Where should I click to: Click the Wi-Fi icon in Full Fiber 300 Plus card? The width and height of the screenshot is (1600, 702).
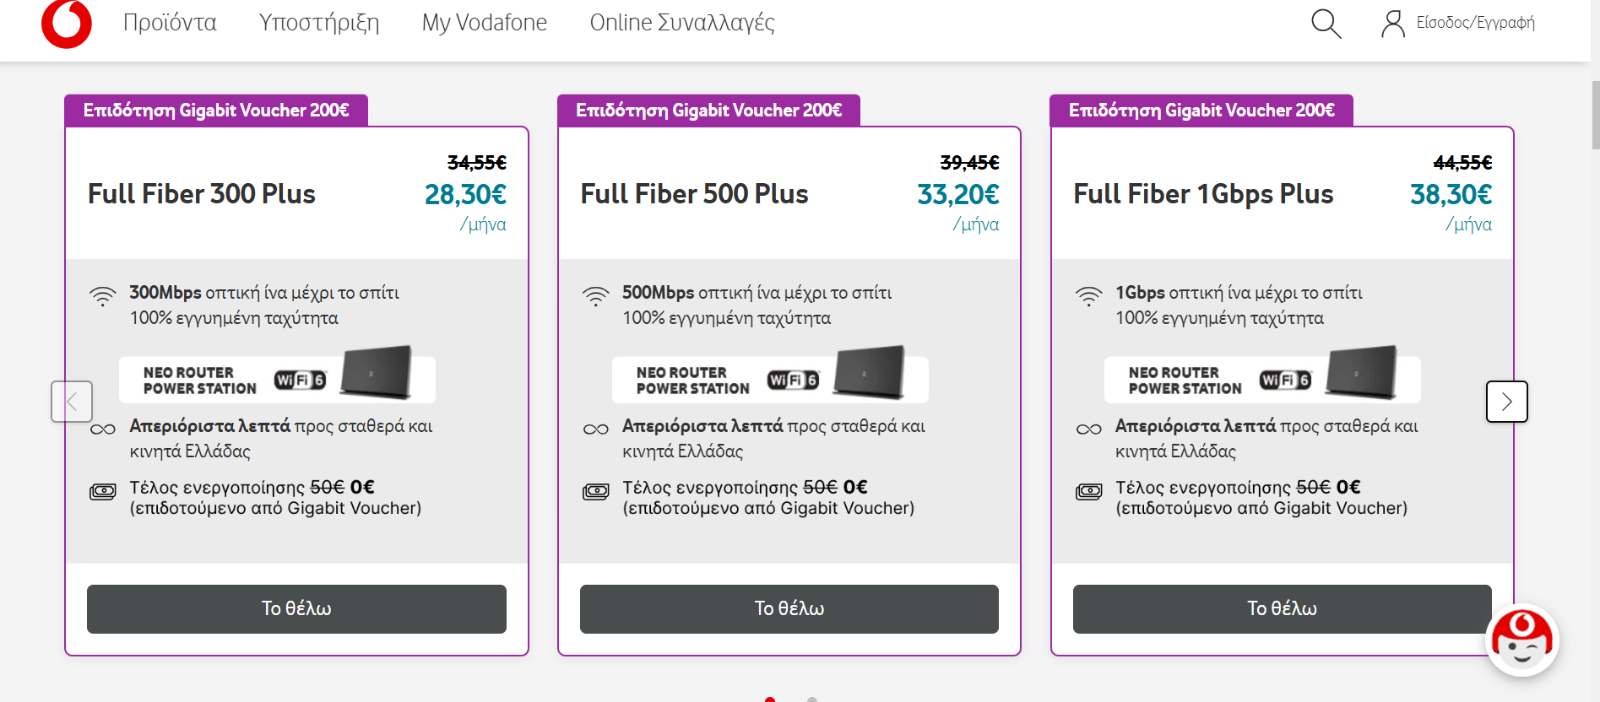click(103, 296)
